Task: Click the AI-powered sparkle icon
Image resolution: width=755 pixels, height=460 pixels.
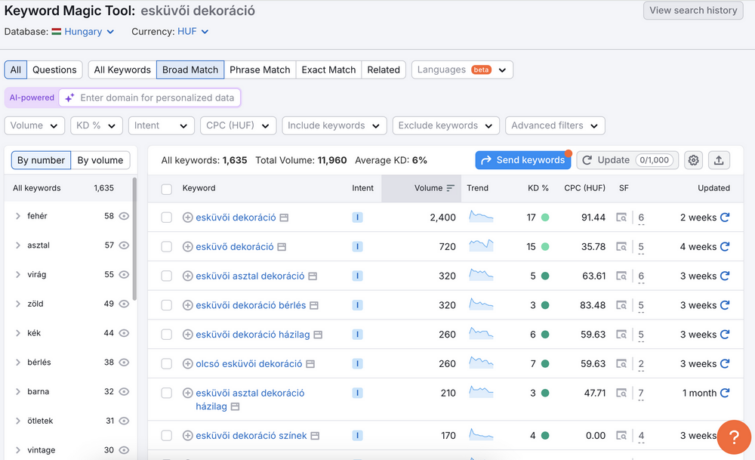Action: [70, 98]
